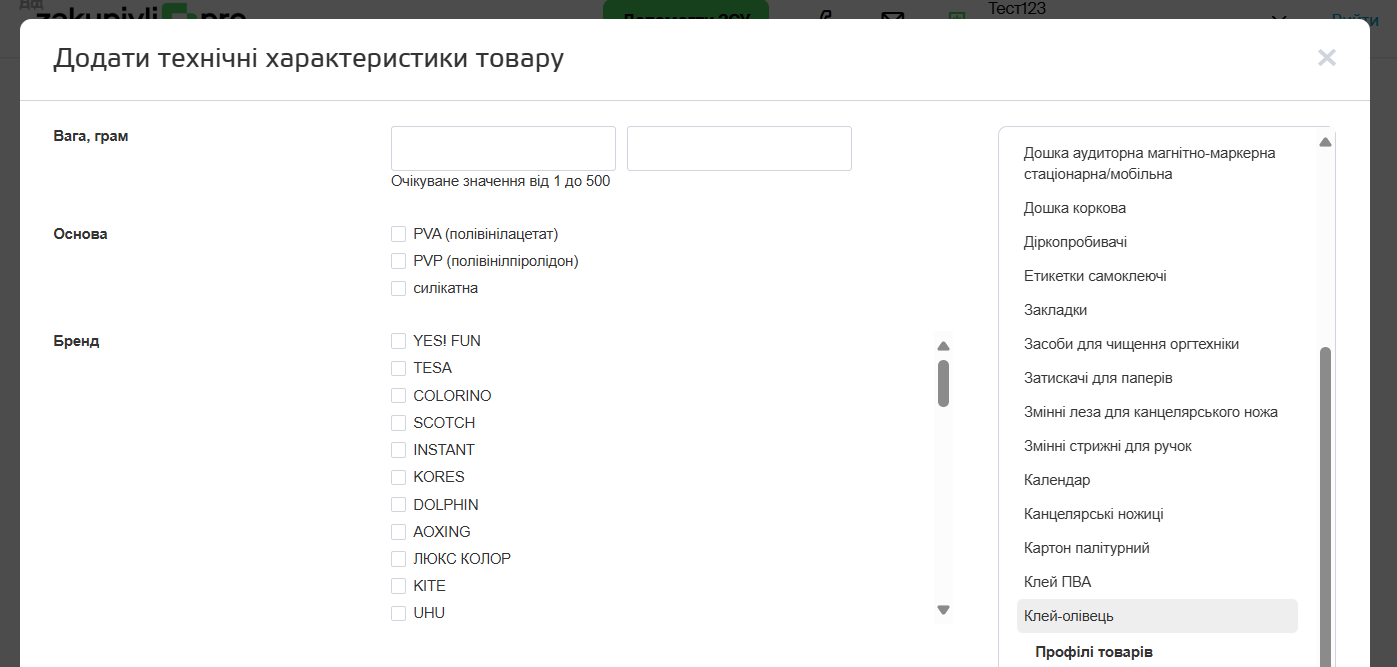Select Клей-олівець in category list
1397x667 pixels.
[1068, 616]
